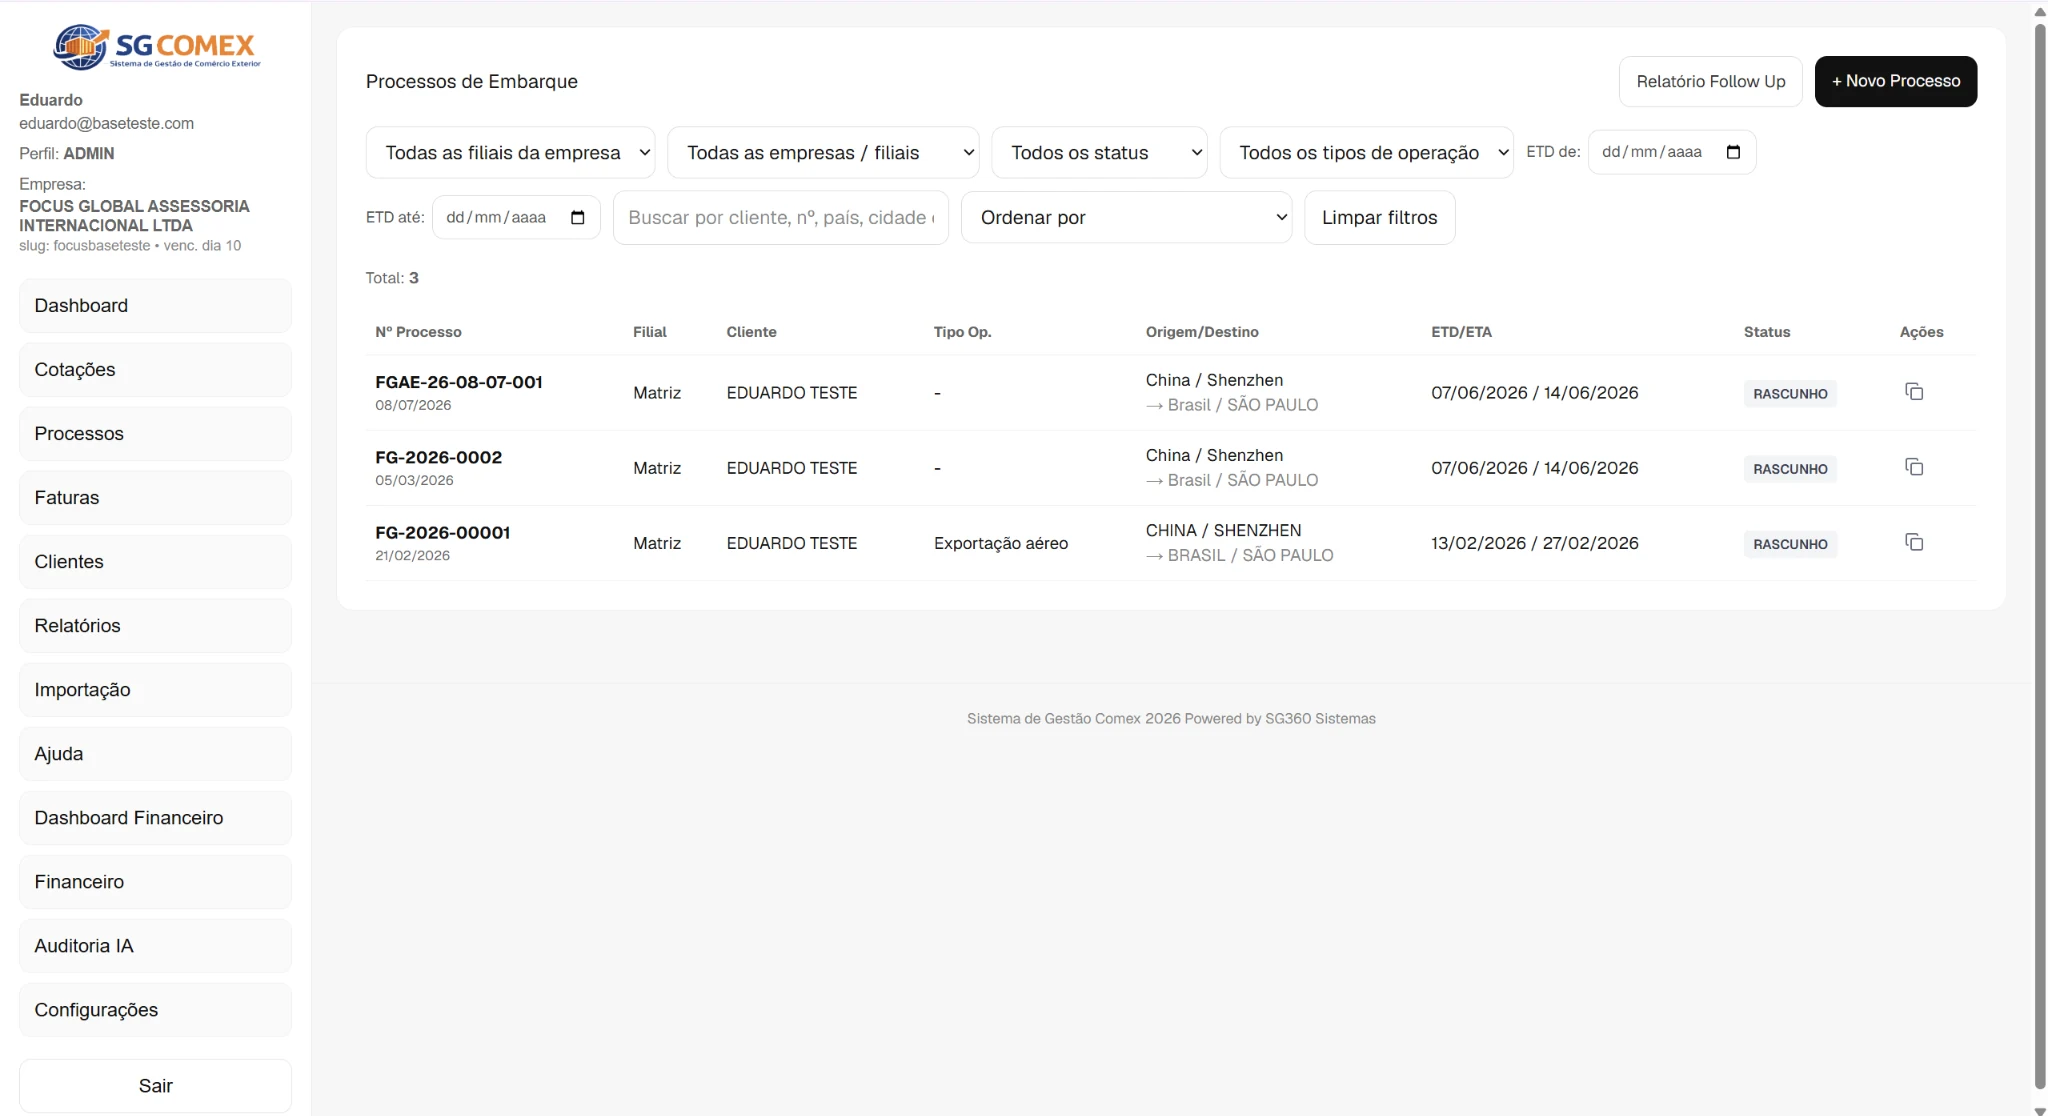Click ETD/ETA column header
The image size is (2048, 1116).
click(1461, 331)
